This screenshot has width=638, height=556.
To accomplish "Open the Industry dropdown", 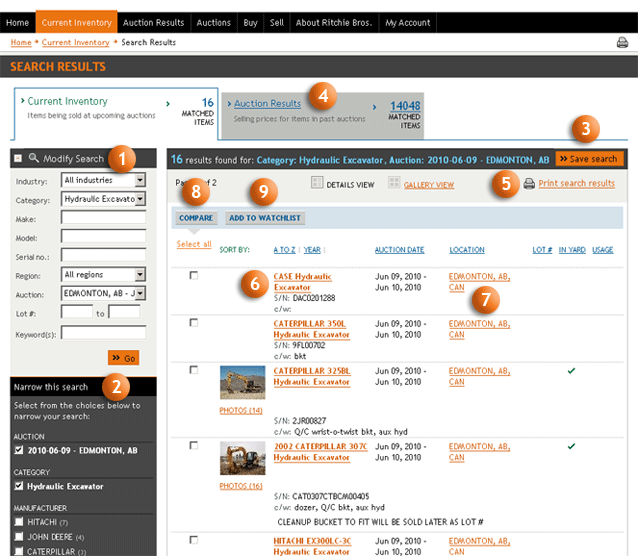I will click(103, 180).
